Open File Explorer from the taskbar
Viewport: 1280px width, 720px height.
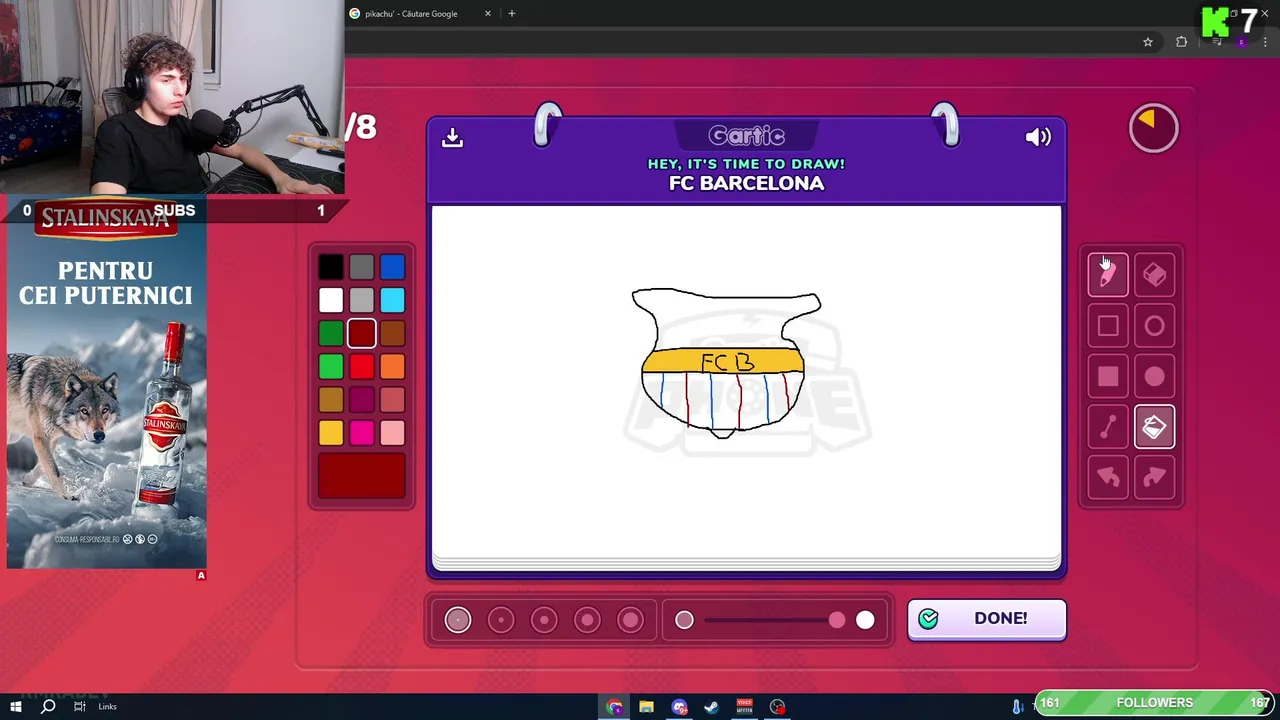(647, 707)
